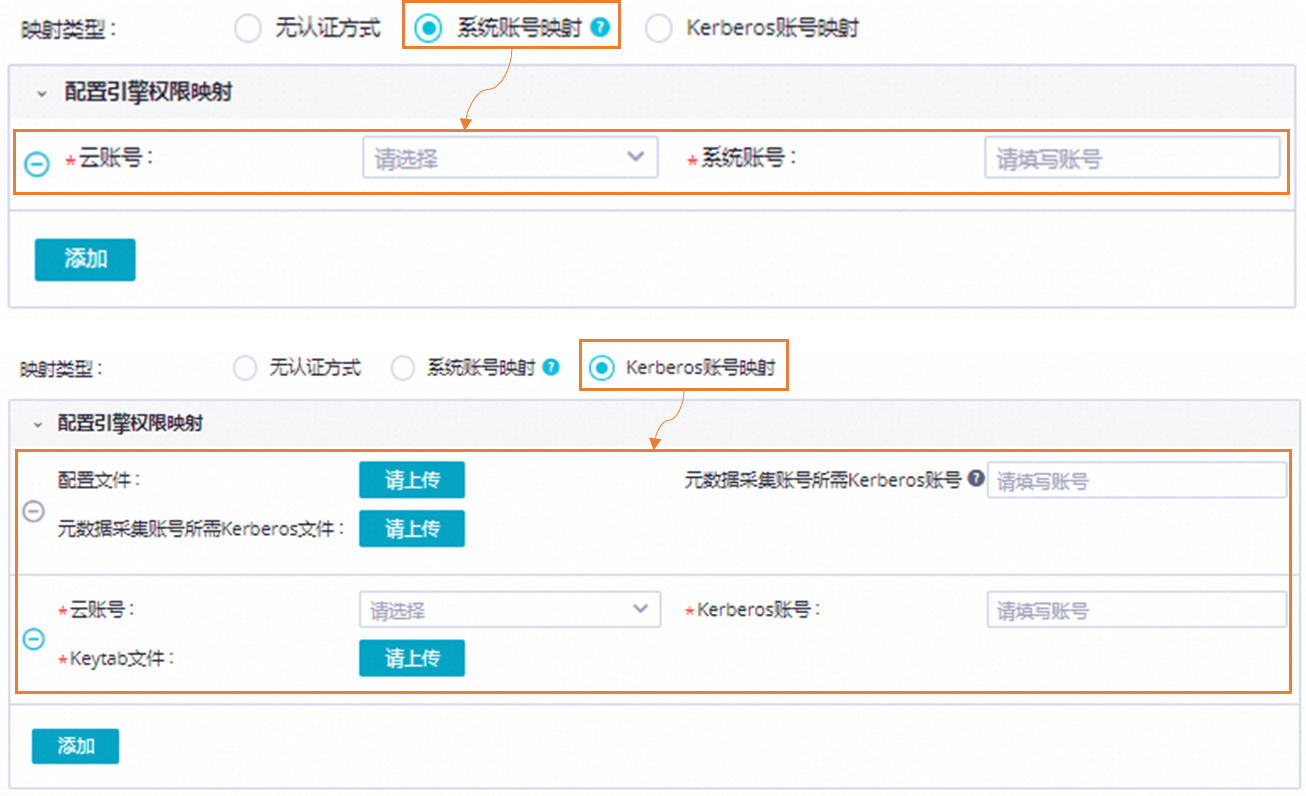Open the 云账号 dropdown in top section
Screen dimensions: 1306x796
coord(510,157)
